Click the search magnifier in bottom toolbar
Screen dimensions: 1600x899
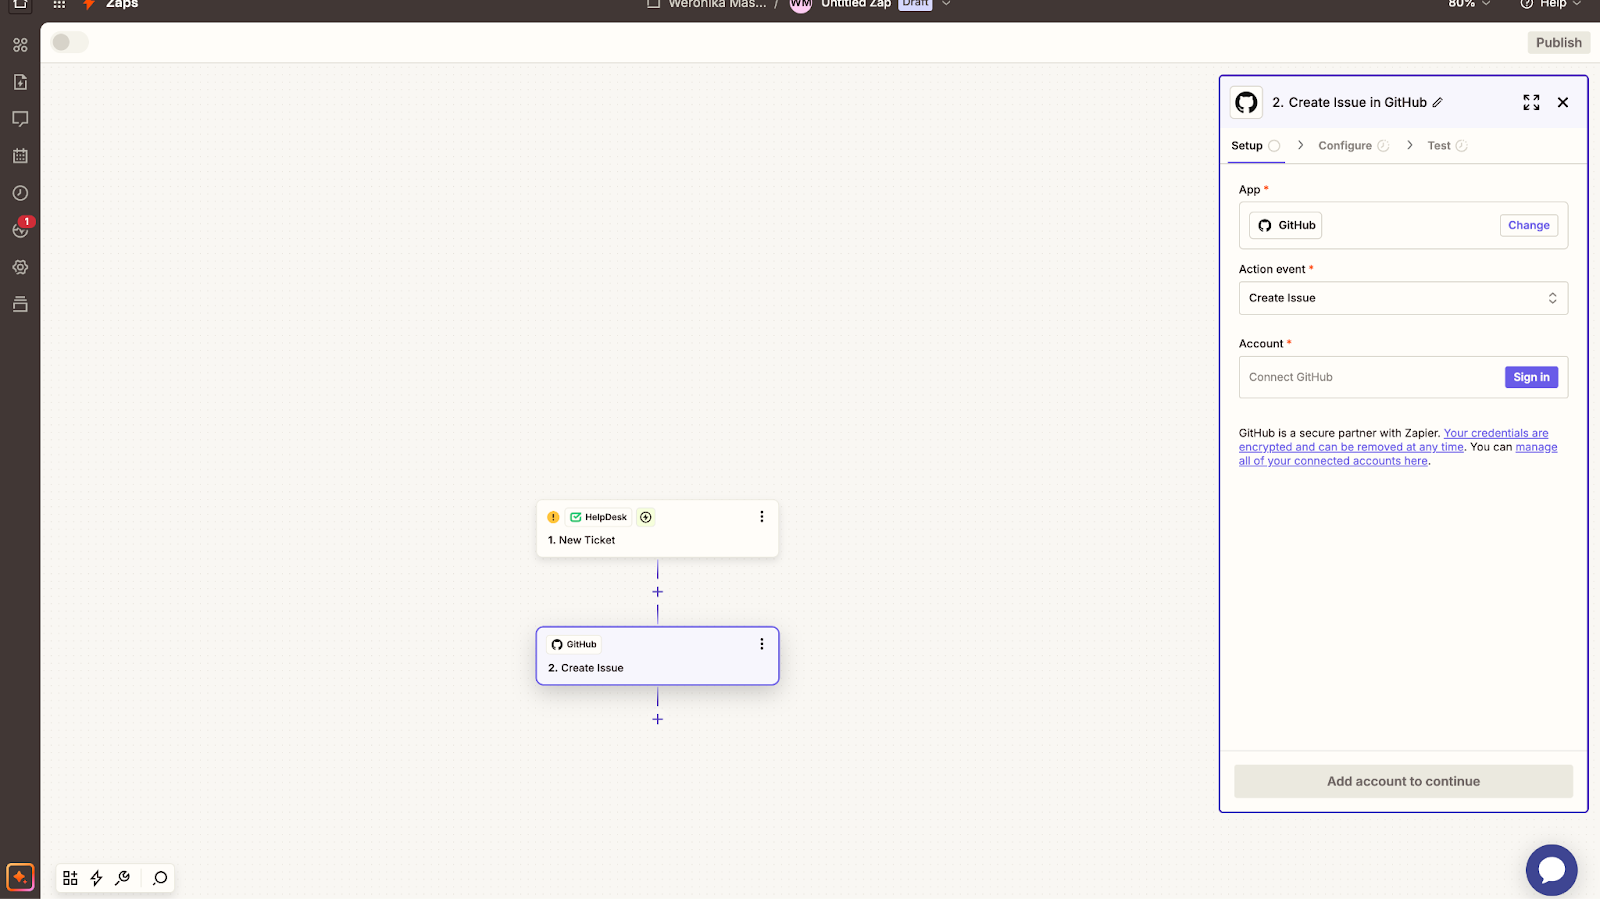[x=160, y=878]
